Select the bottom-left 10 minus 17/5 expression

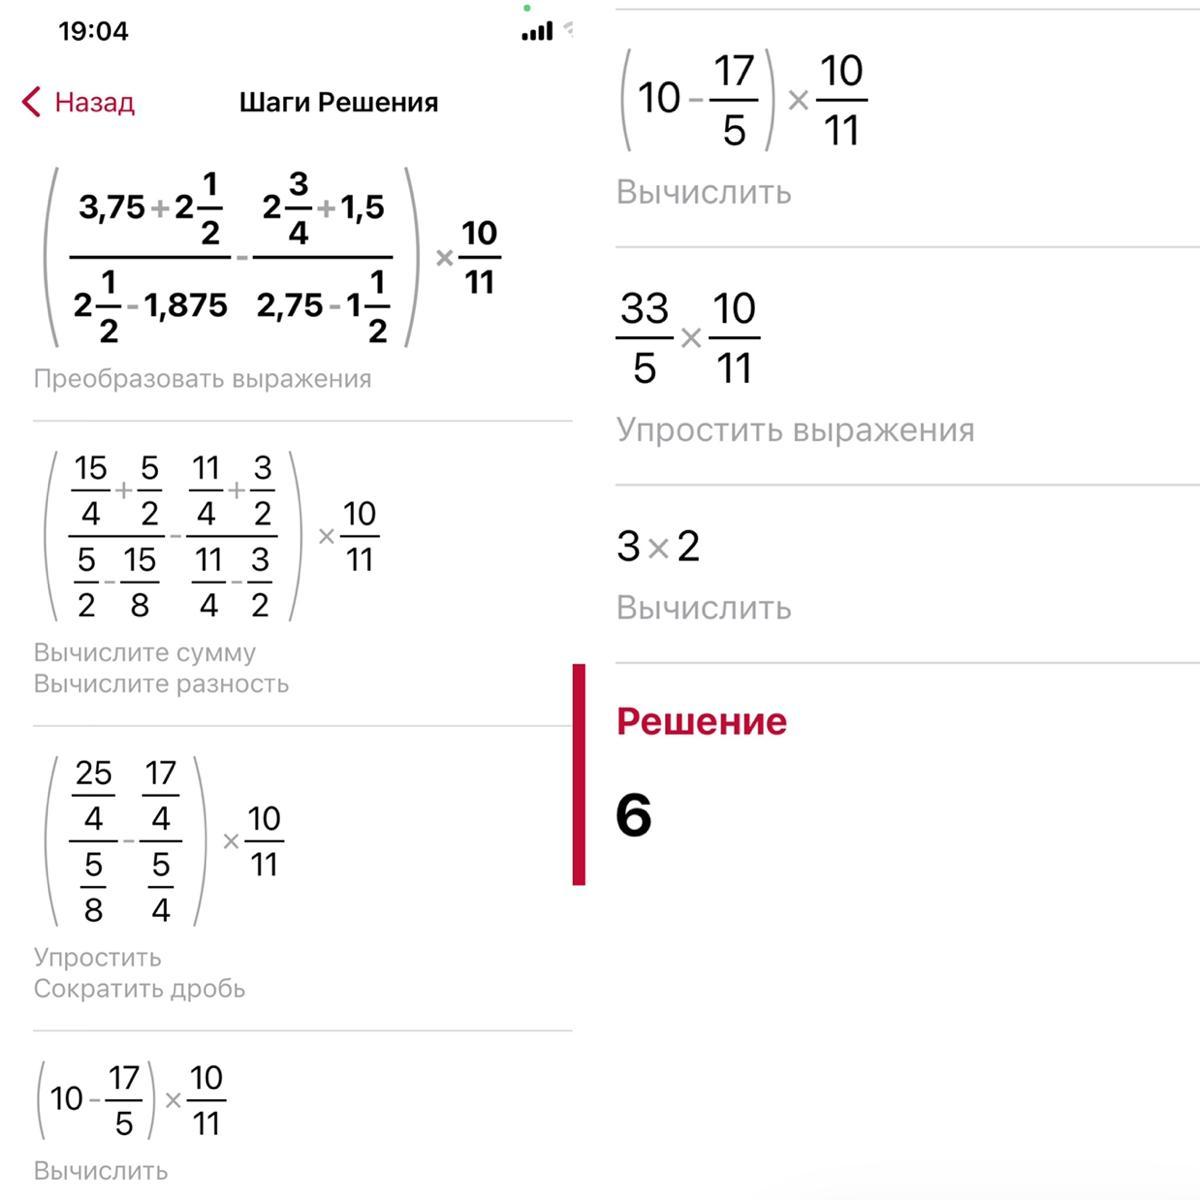132,1100
